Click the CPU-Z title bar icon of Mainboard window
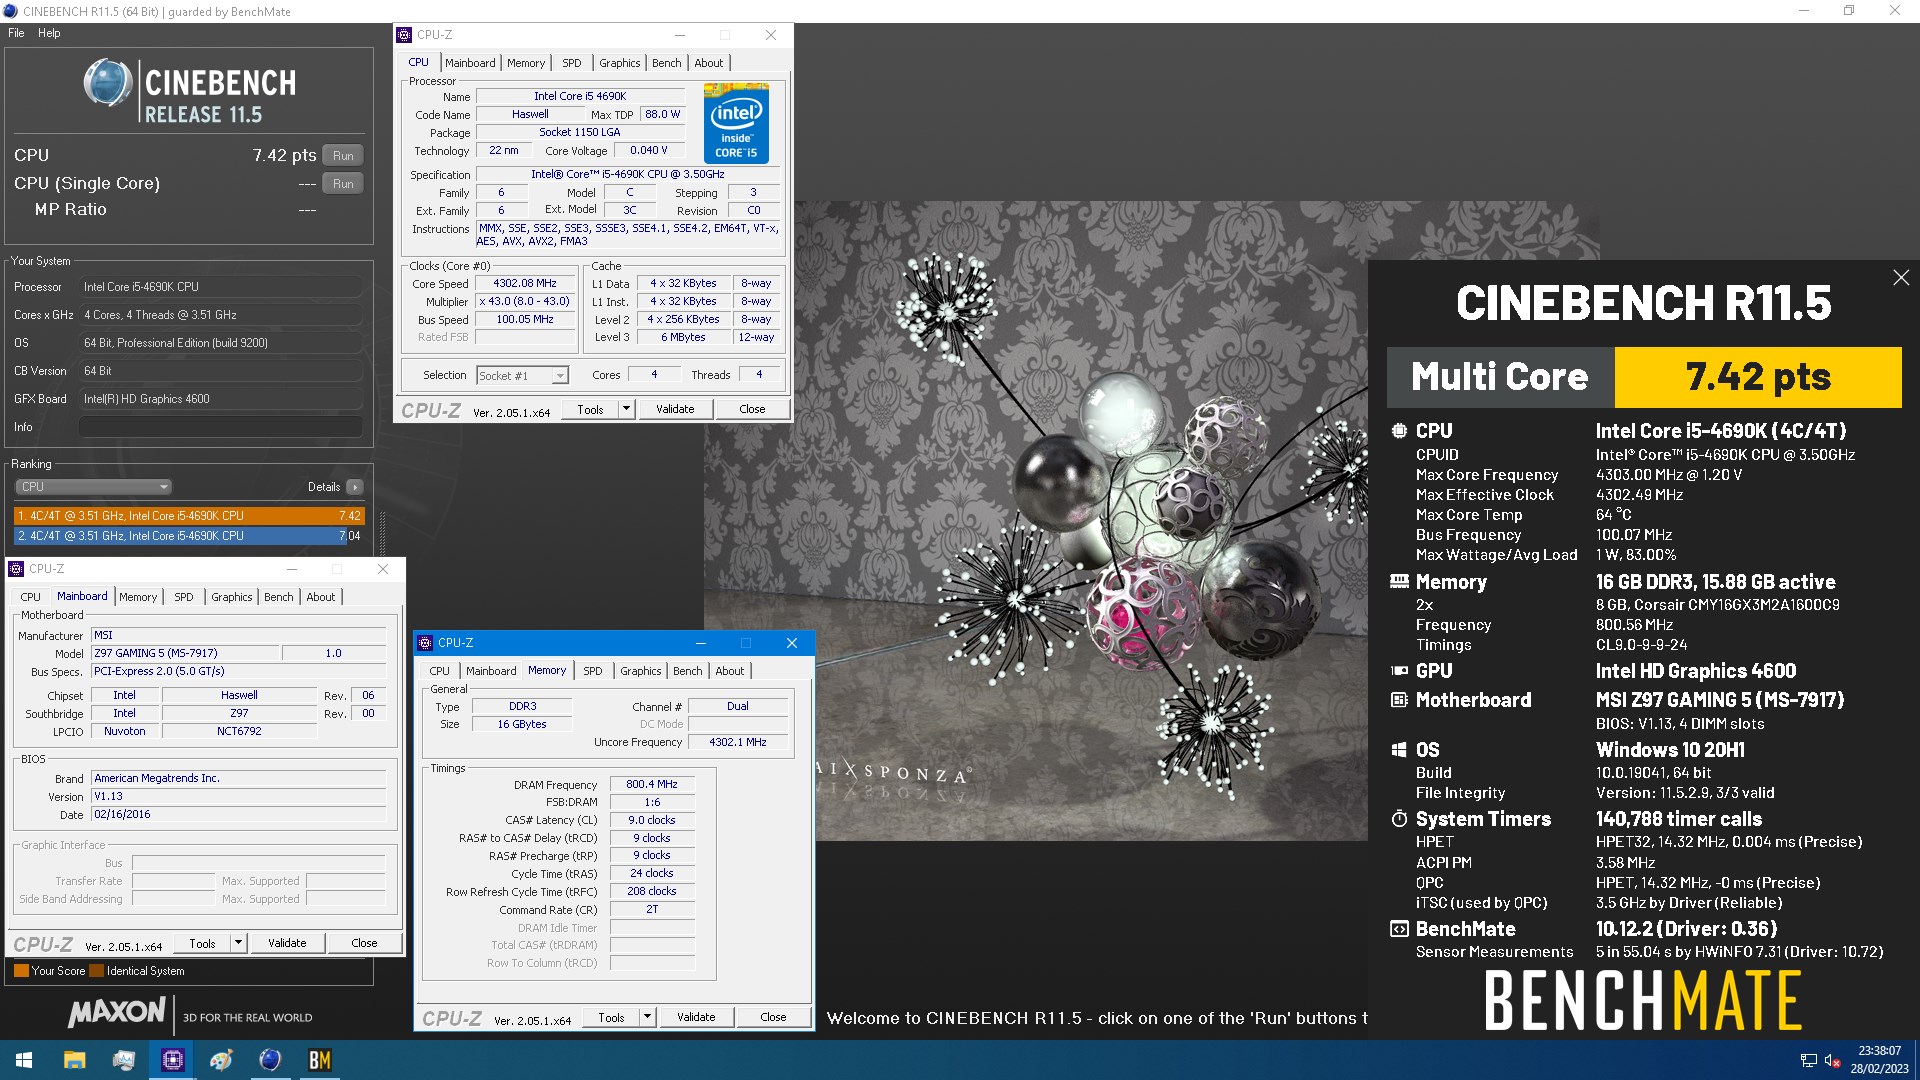The width and height of the screenshot is (1920, 1080). 16,569
